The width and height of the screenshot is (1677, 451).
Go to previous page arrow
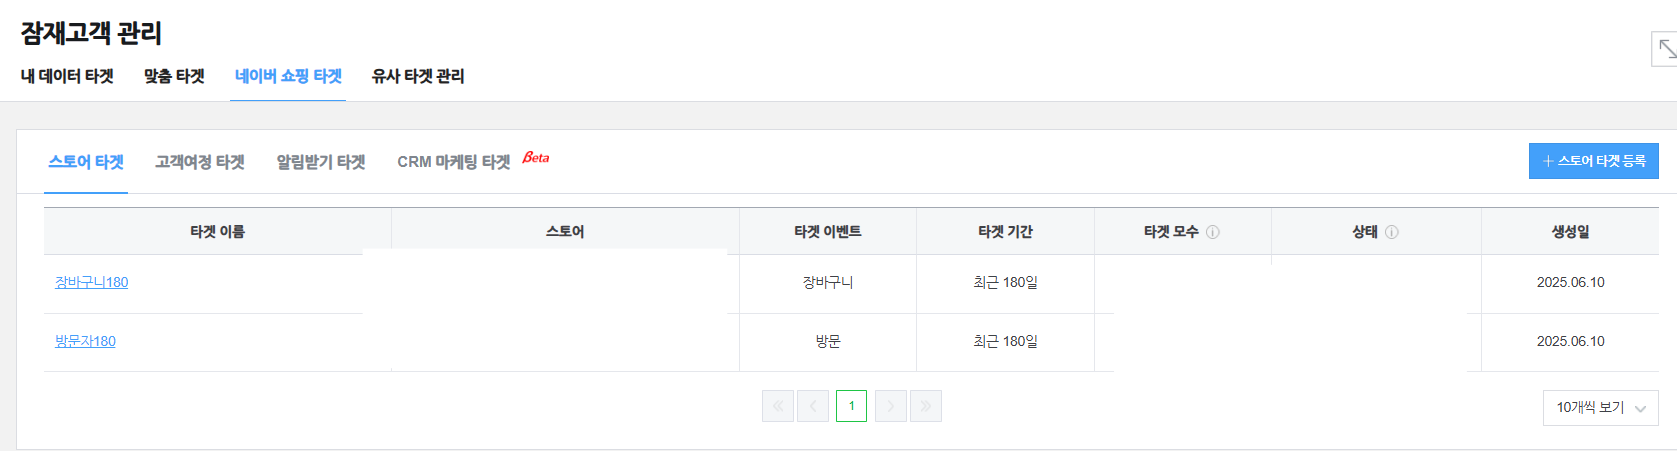click(x=813, y=406)
